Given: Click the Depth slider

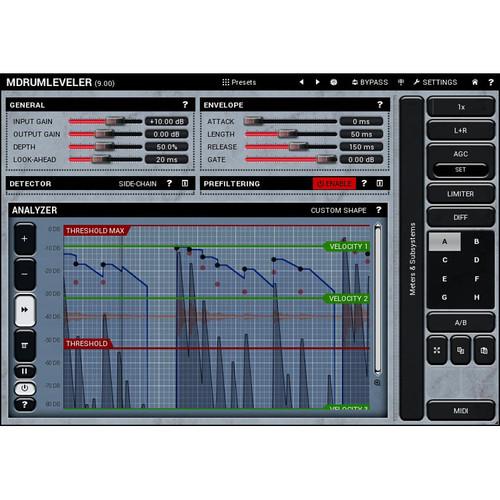Looking at the screenshot, I should pos(105,147).
